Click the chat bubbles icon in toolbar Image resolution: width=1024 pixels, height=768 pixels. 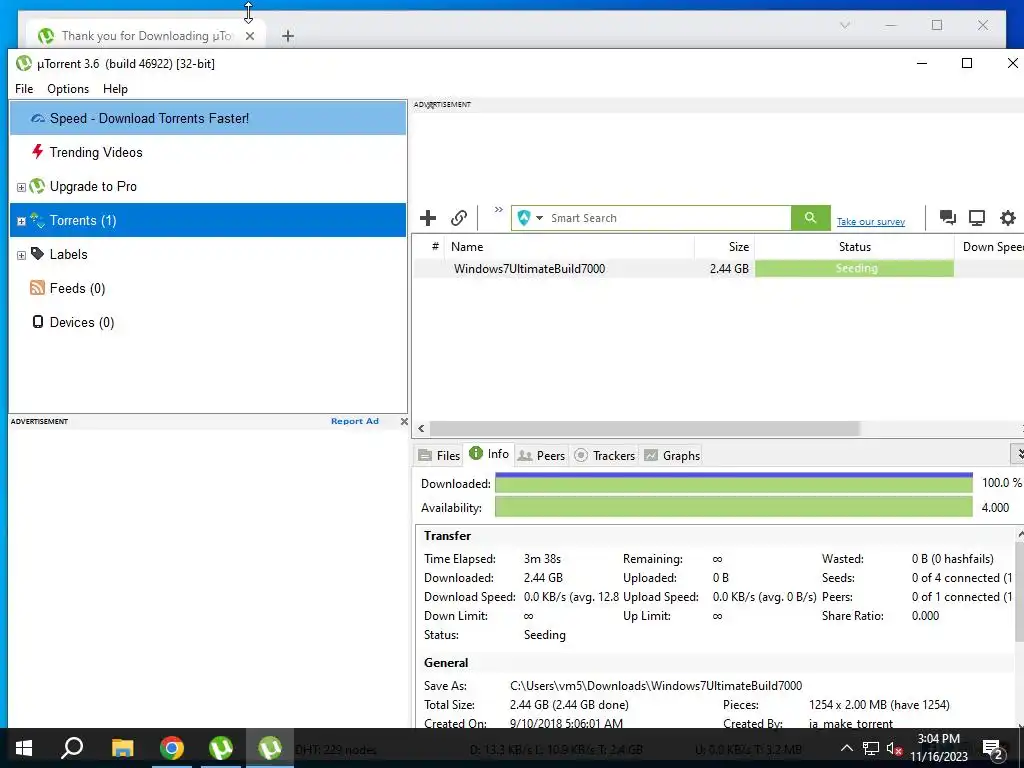[x=948, y=217]
